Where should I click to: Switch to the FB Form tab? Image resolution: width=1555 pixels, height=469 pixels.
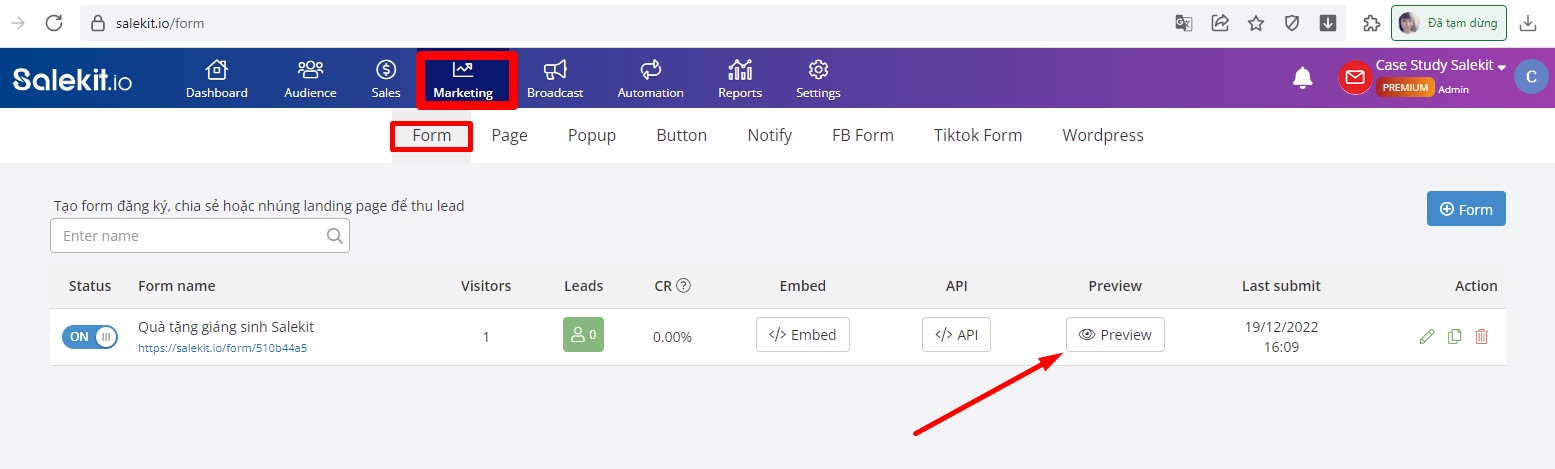[863, 135]
